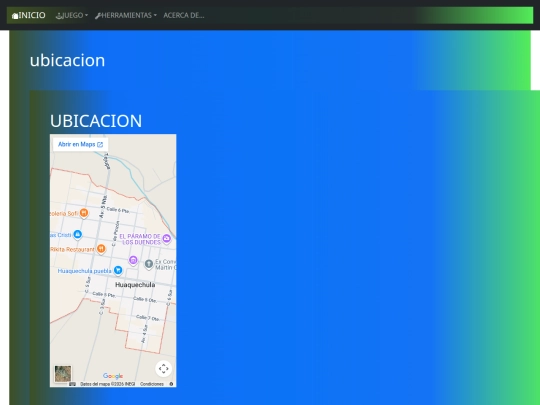This screenshot has height=405, width=540.
Task: Click the Rikita Restaurant orange marker
Action: coord(101,249)
